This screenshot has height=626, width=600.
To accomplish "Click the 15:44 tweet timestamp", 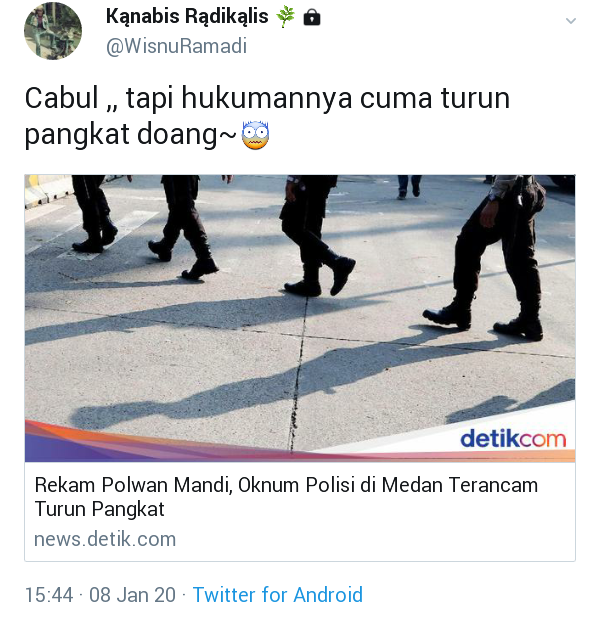I will coord(49,595).
